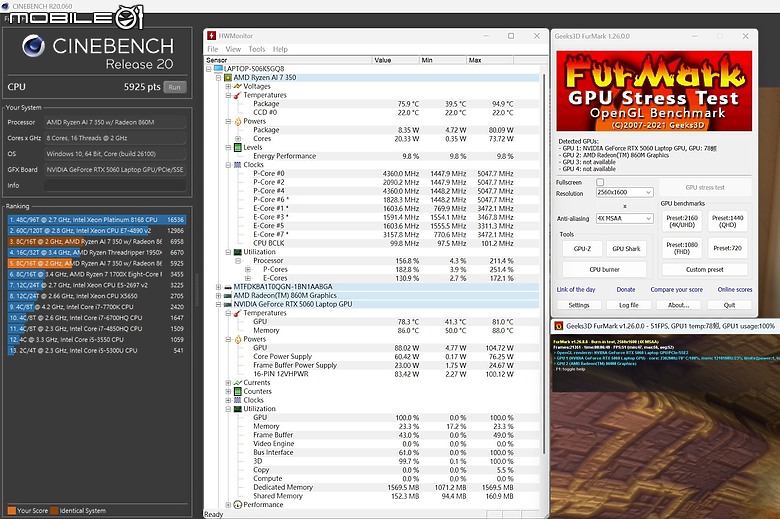Viewport: 780px width, 519px height.
Task: Open the FurMark Log file
Action: pos(629,305)
